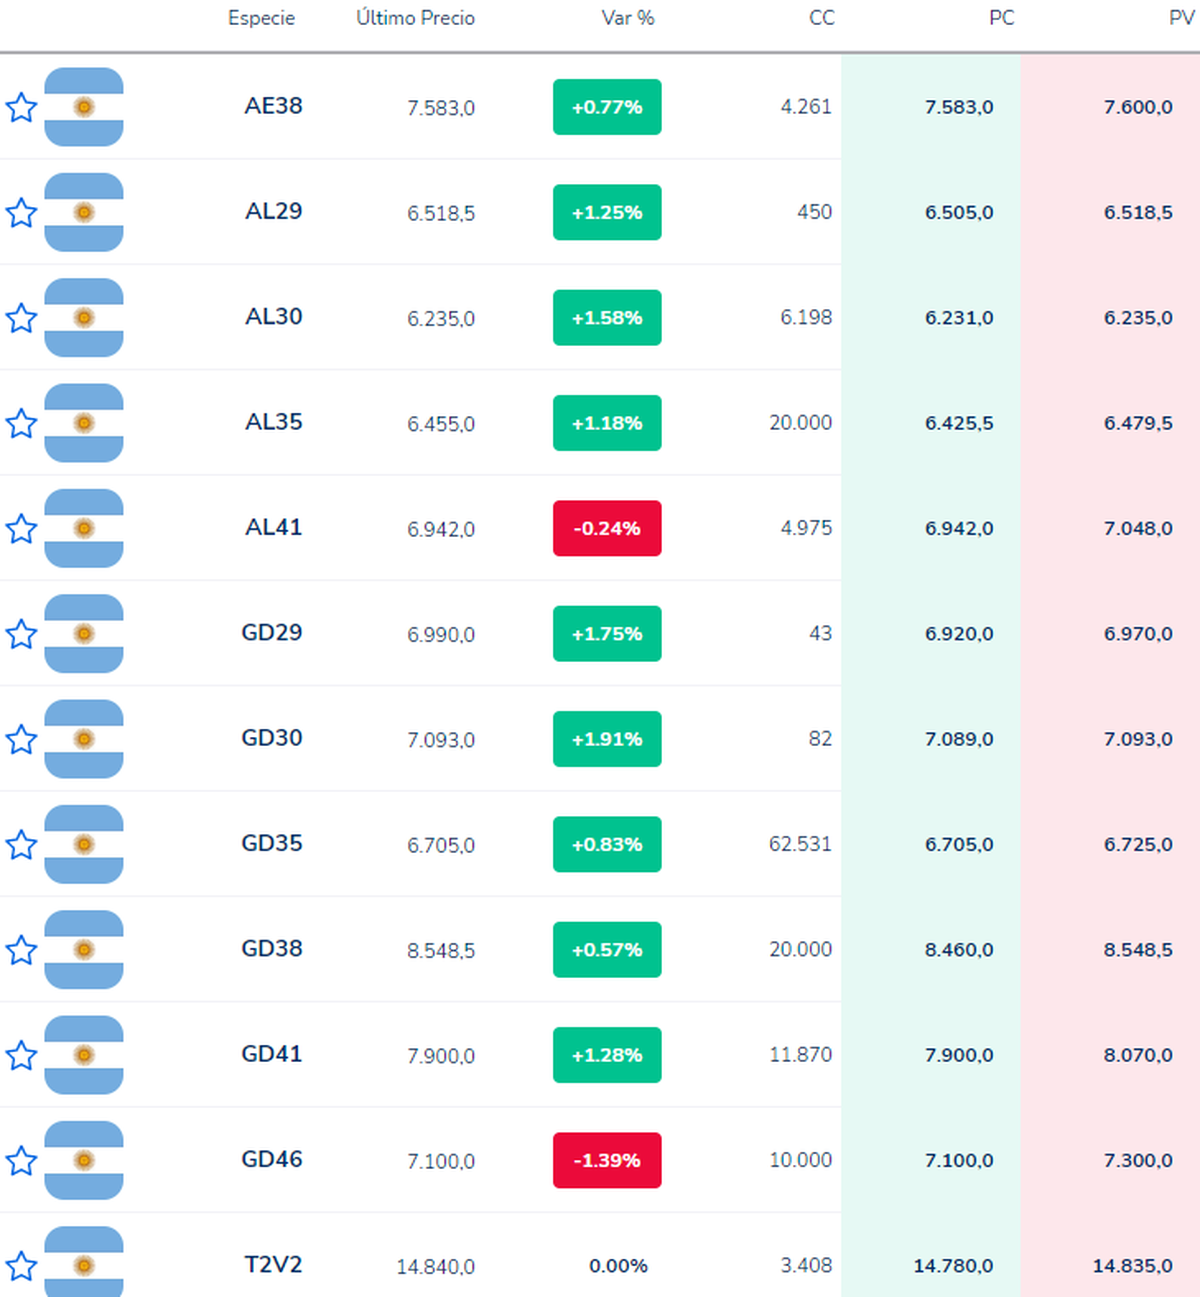
Task: Click the Argentina flag icon beside GD46
Action: (84, 1160)
